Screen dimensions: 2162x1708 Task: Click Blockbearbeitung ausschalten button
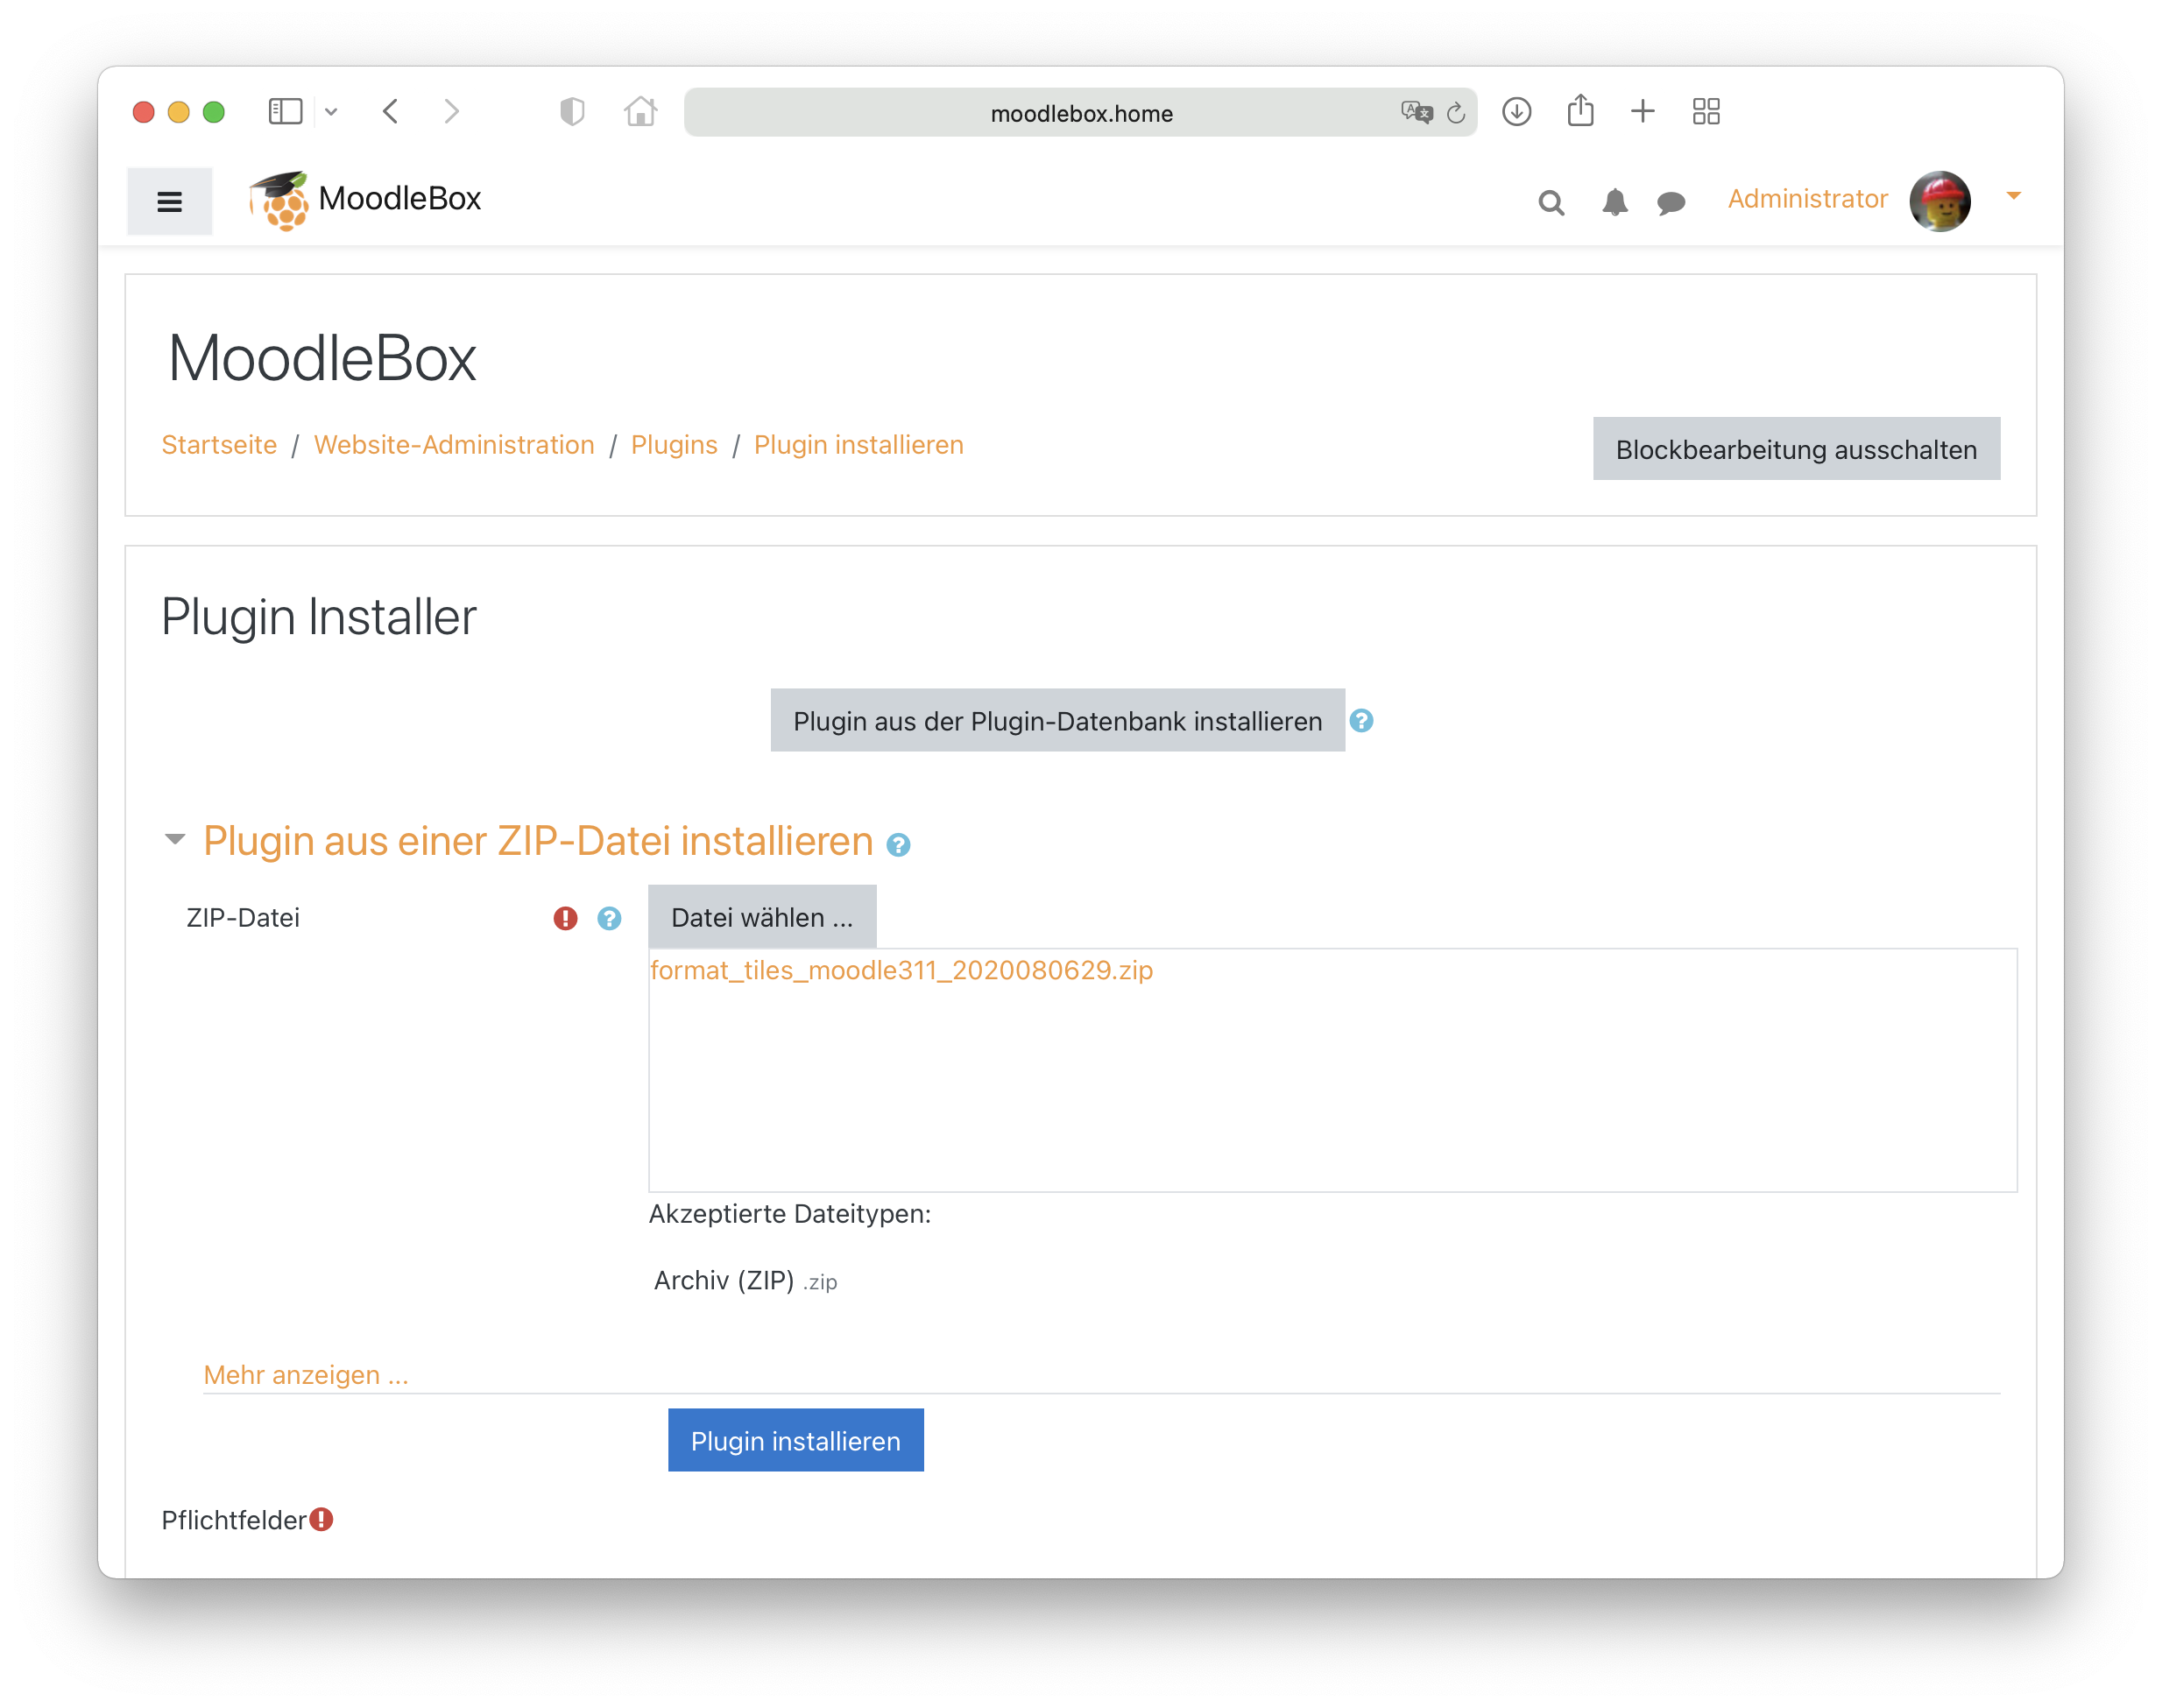pos(1796,449)
